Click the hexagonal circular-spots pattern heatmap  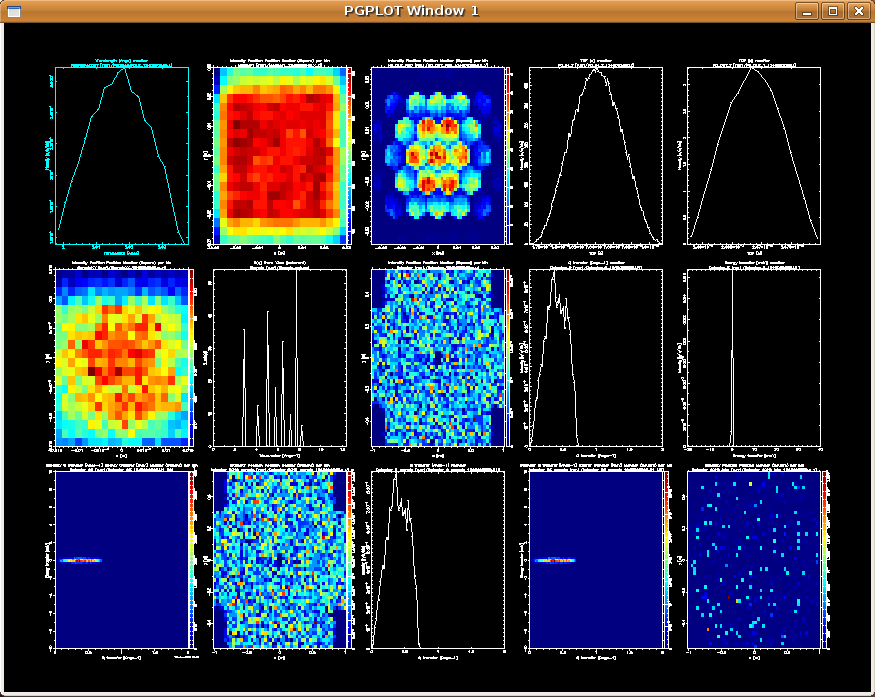pyautogui.click(x=436, y=156)
